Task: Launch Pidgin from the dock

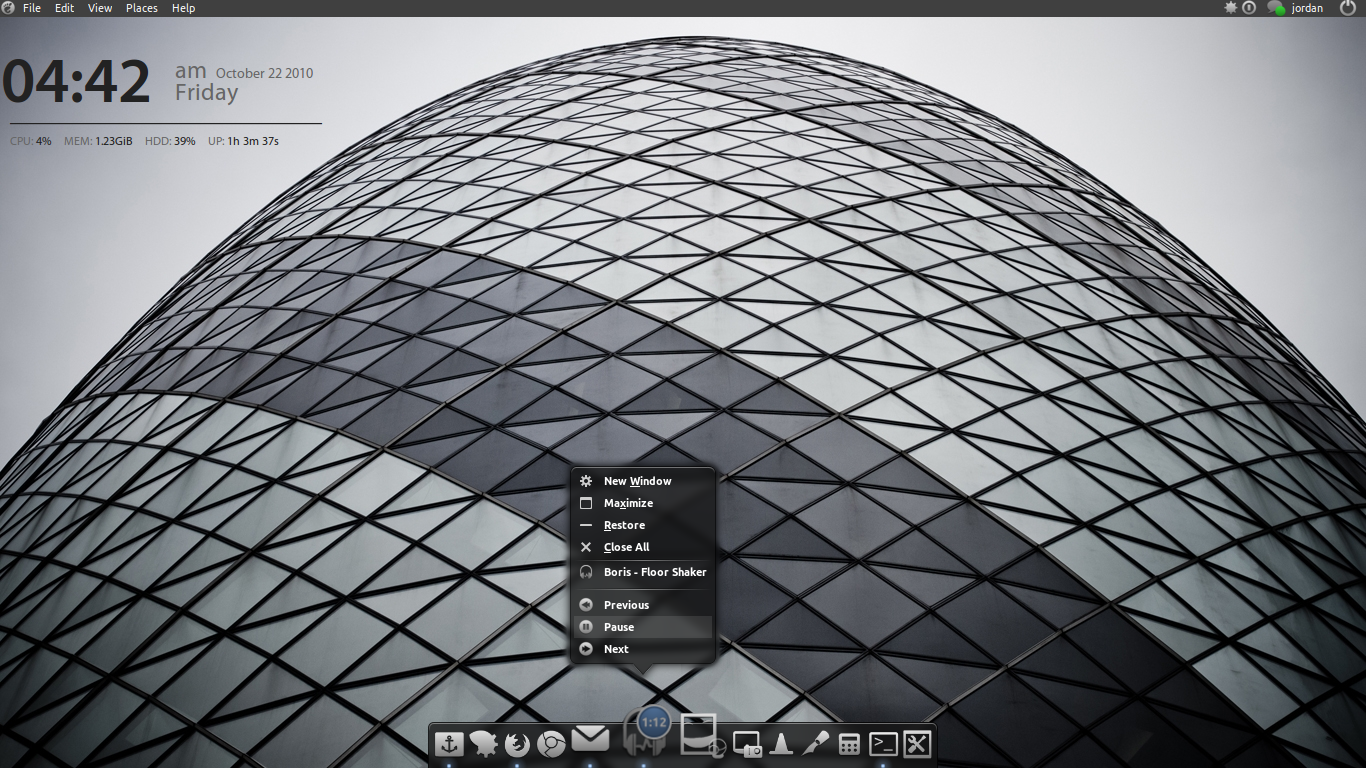Action: point(483,743)
